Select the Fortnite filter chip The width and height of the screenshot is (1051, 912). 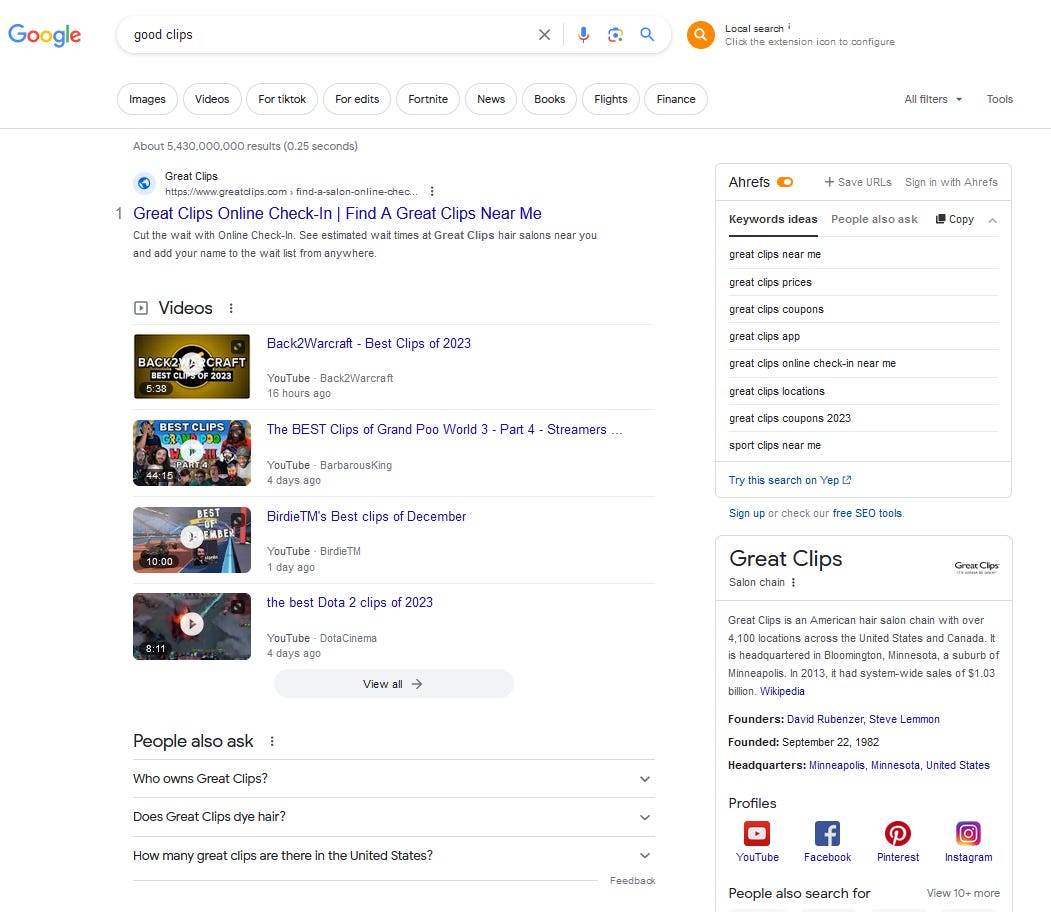428,99
